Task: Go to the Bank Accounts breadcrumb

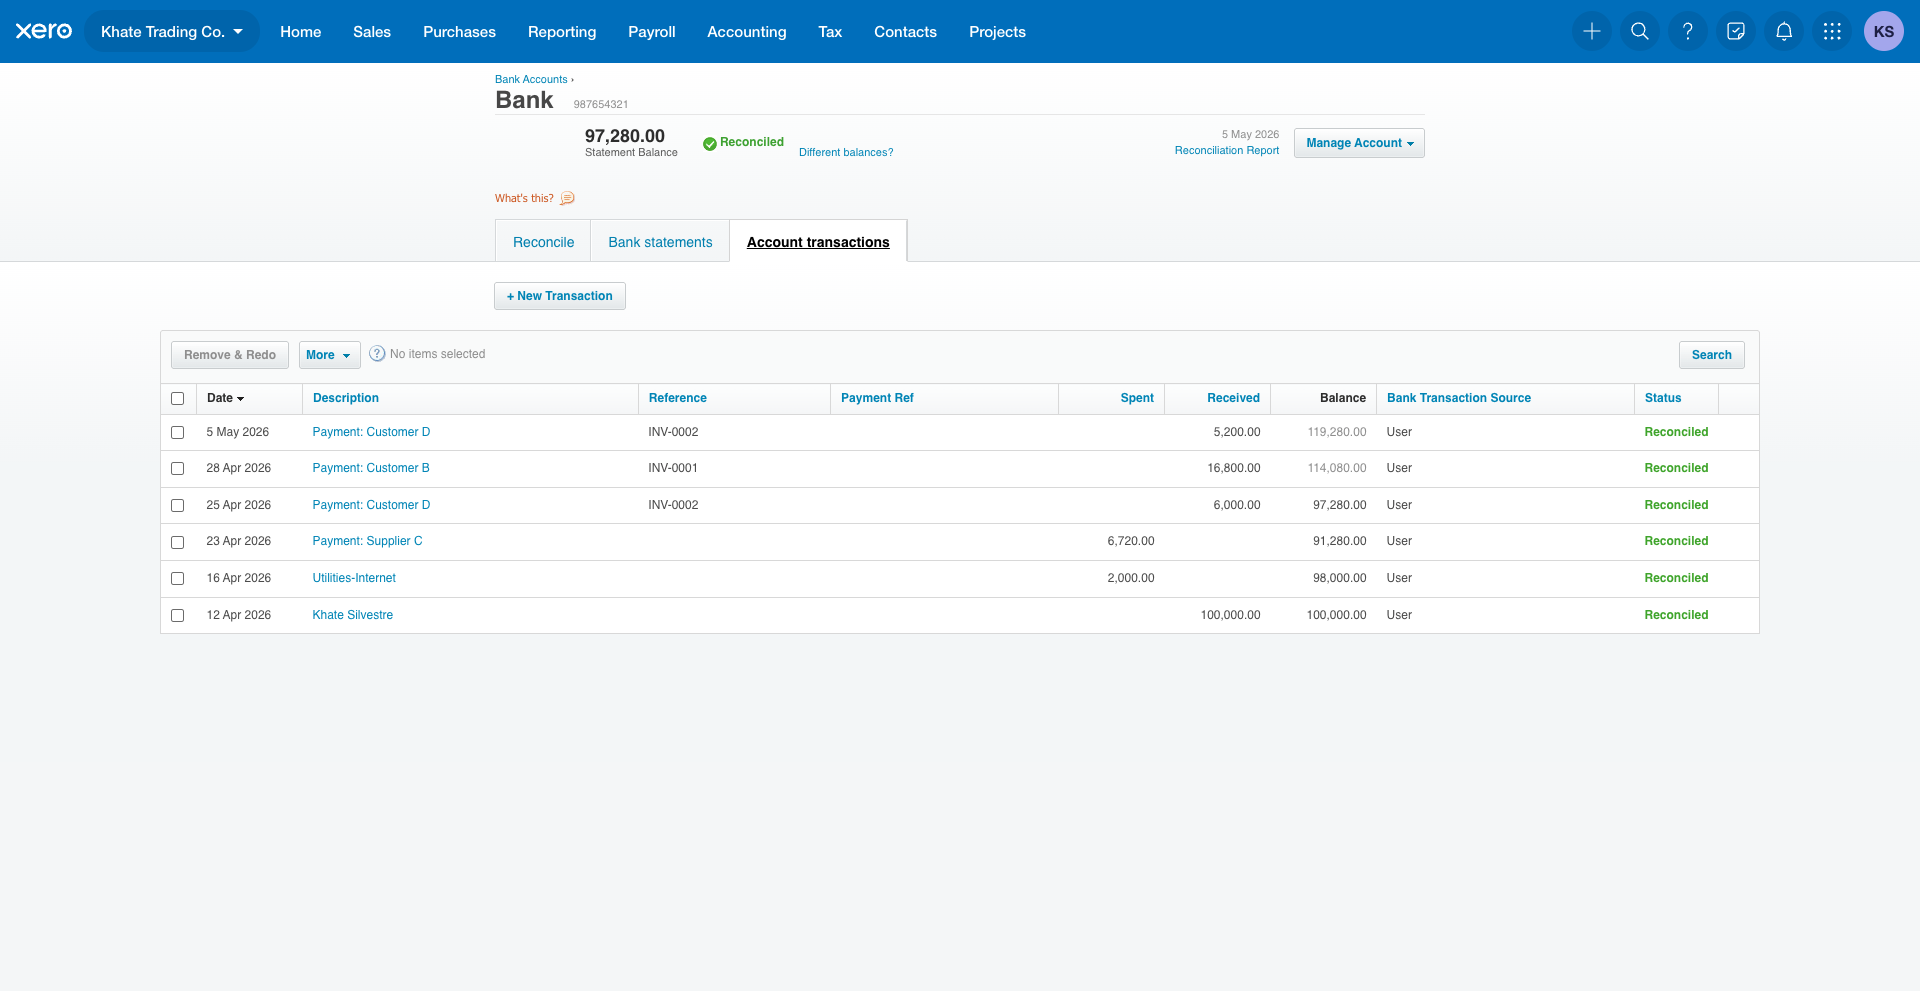Action: point(531,79)
